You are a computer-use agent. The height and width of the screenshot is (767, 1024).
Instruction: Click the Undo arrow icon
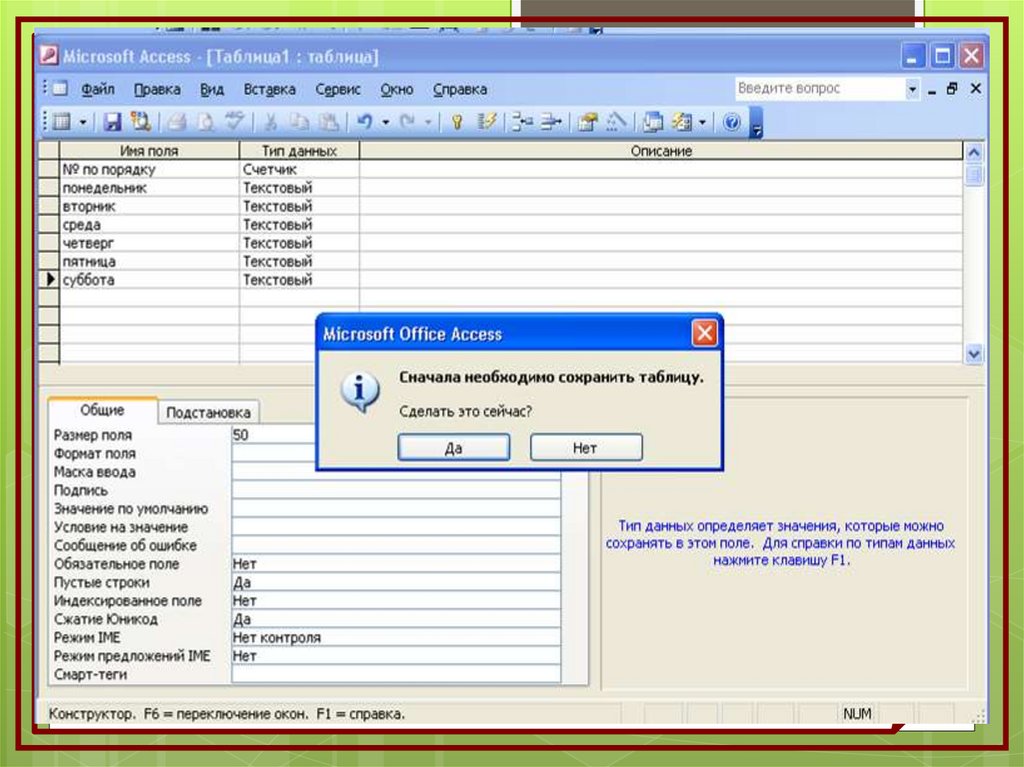(365, 122)
